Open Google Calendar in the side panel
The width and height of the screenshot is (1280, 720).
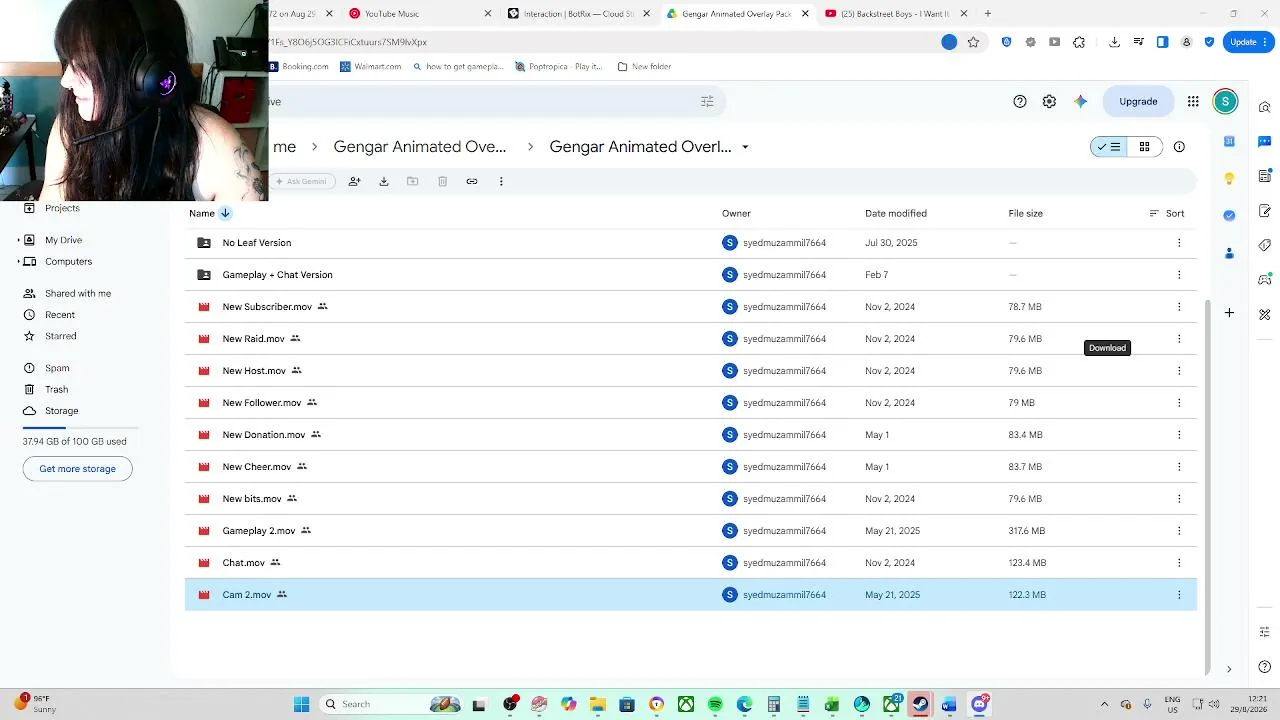pyautogui.click(x=1229, y=141)
